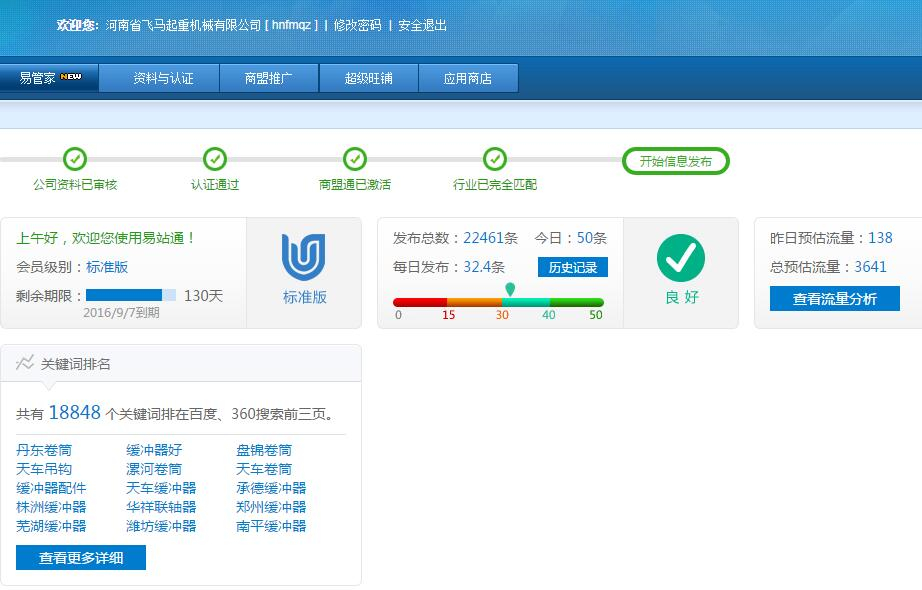Click the 安全退出 logout link

point(422,25)
